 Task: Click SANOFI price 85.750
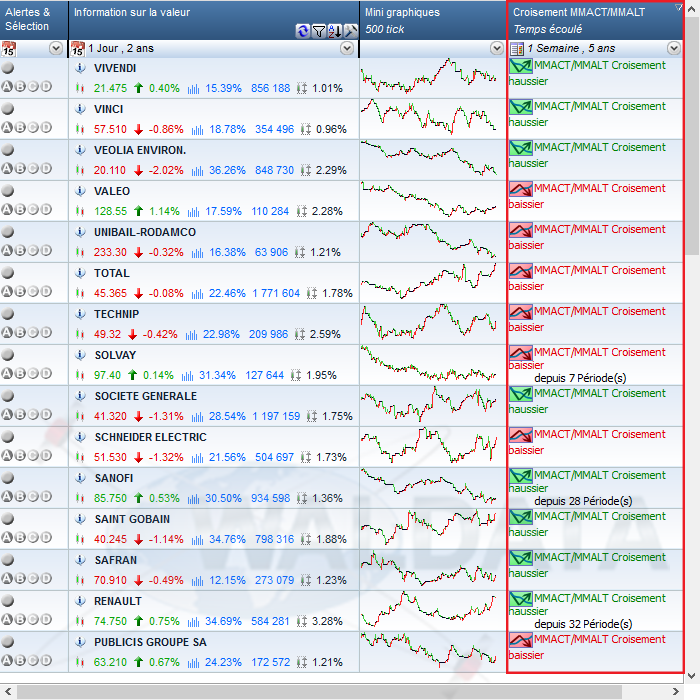point(110,498)
